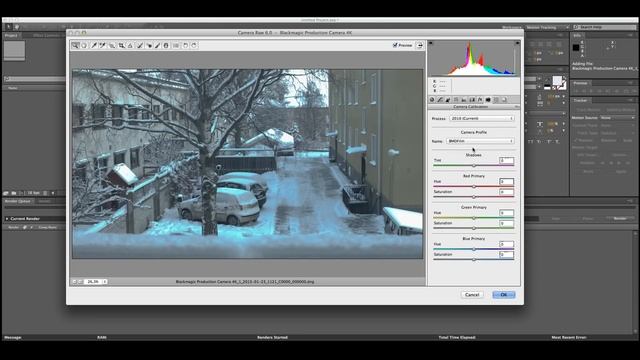The width and height of the screenshot is (640, 360).
Task: Select the Zoom tool in Camera Raw toolbar
Action: coord(75,45)
